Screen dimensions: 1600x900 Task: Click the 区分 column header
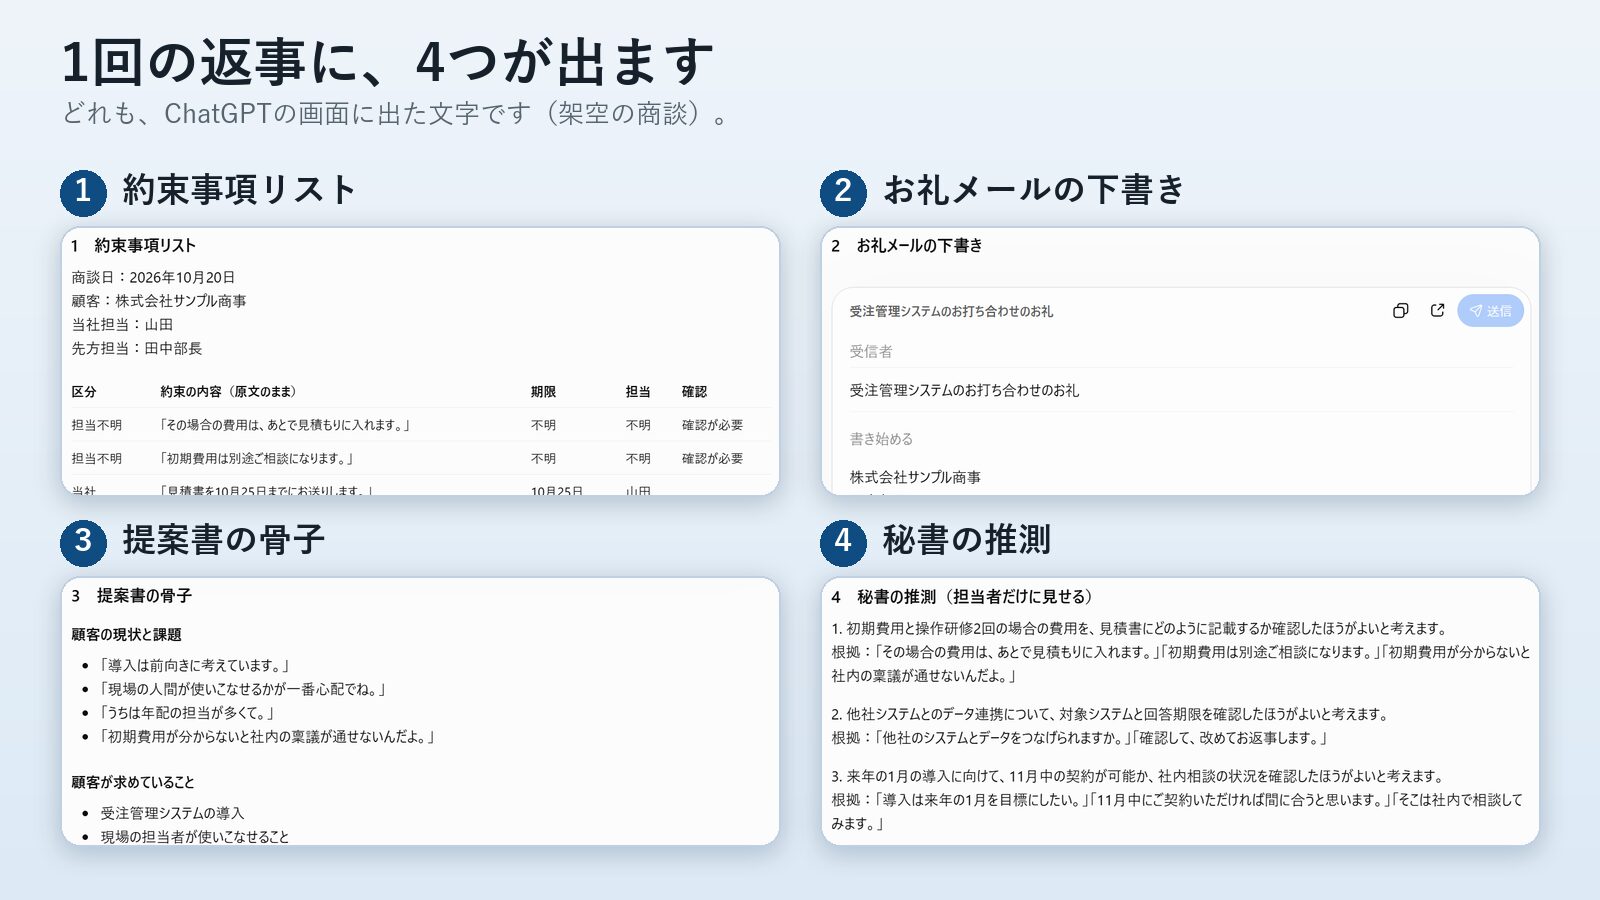84,392
